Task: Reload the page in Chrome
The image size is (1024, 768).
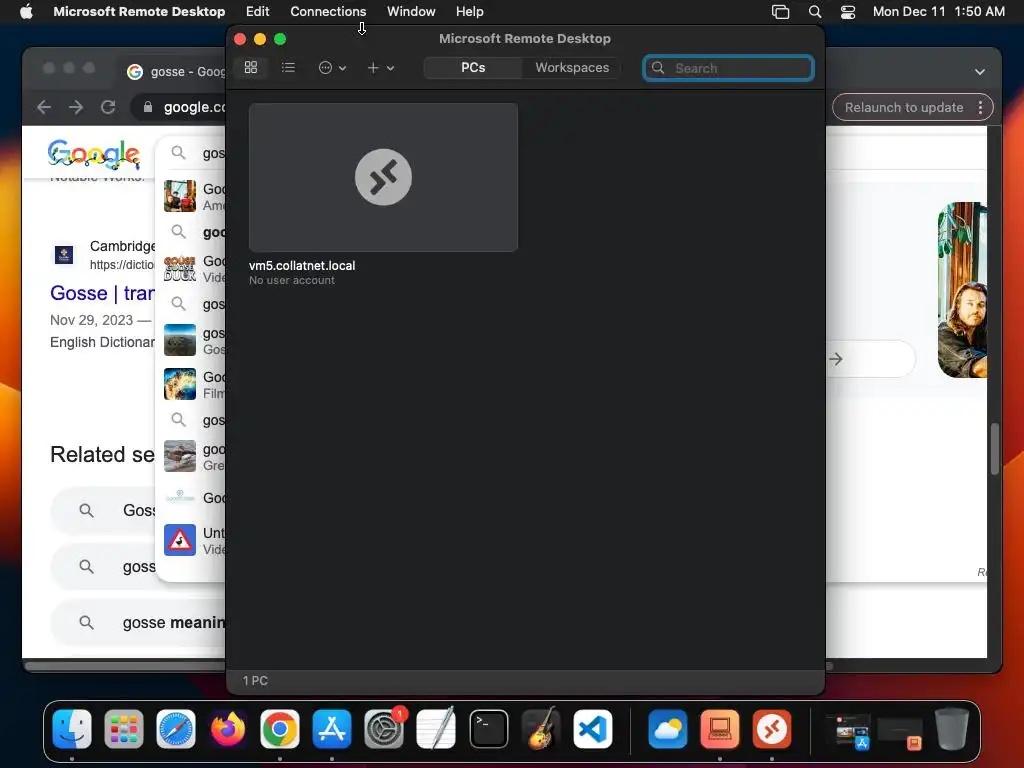Action: (108, 107)
